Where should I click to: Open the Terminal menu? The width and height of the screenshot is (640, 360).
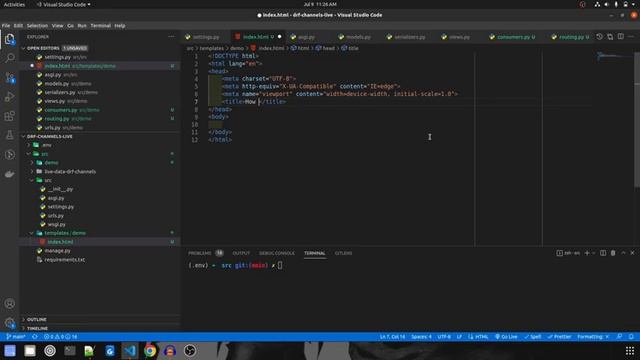[x=100, y=26]
